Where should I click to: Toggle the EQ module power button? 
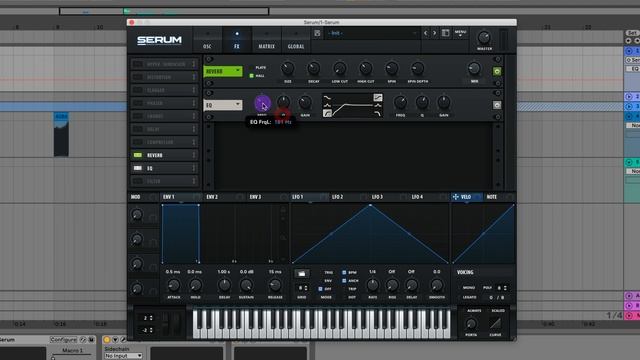pyautogui.click(x=497, y=105)
